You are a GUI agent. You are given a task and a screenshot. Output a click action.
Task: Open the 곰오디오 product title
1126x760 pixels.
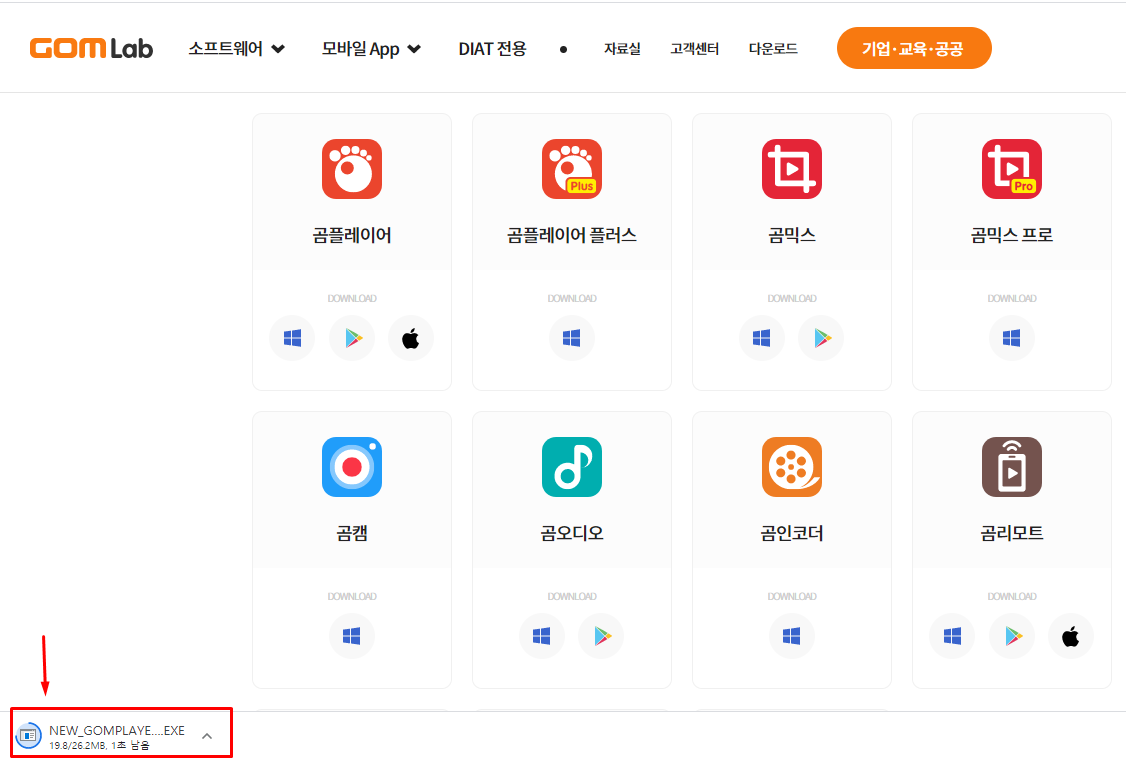click(572, 533)
